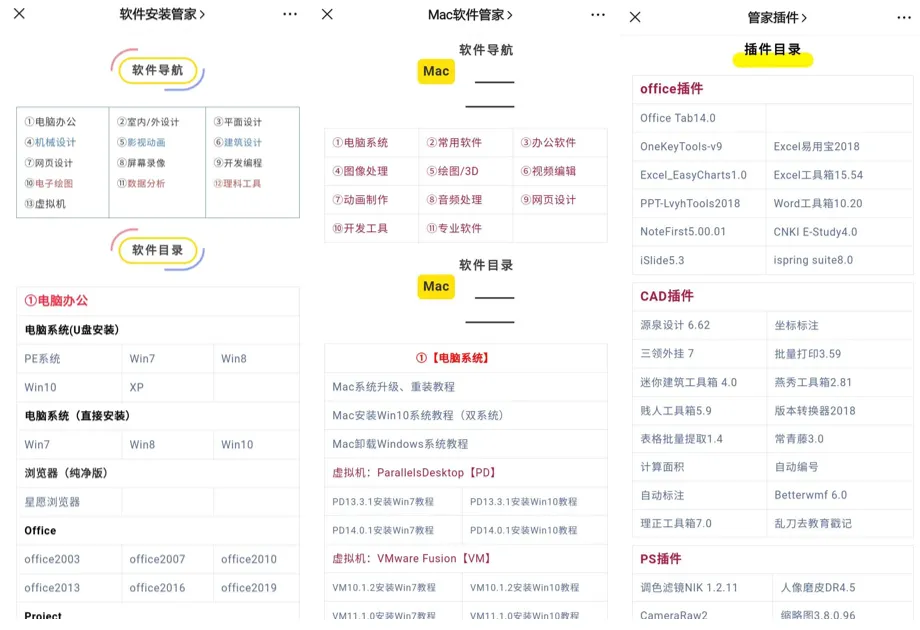The height and width of the screenshot is (630, 920).
Task: Open Betterwmf 6.0 entry
Action: click(x=810, y=495)
